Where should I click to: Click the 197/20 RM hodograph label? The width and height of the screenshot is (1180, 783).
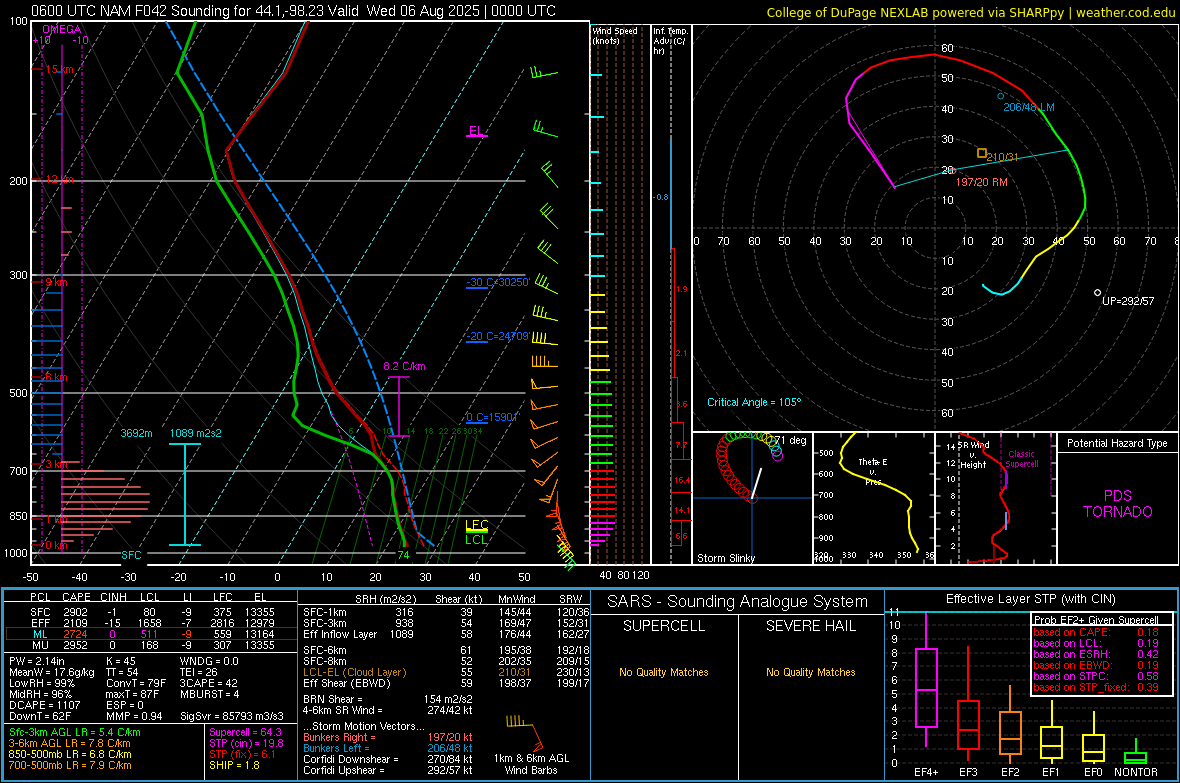click(x=981, y=182)
